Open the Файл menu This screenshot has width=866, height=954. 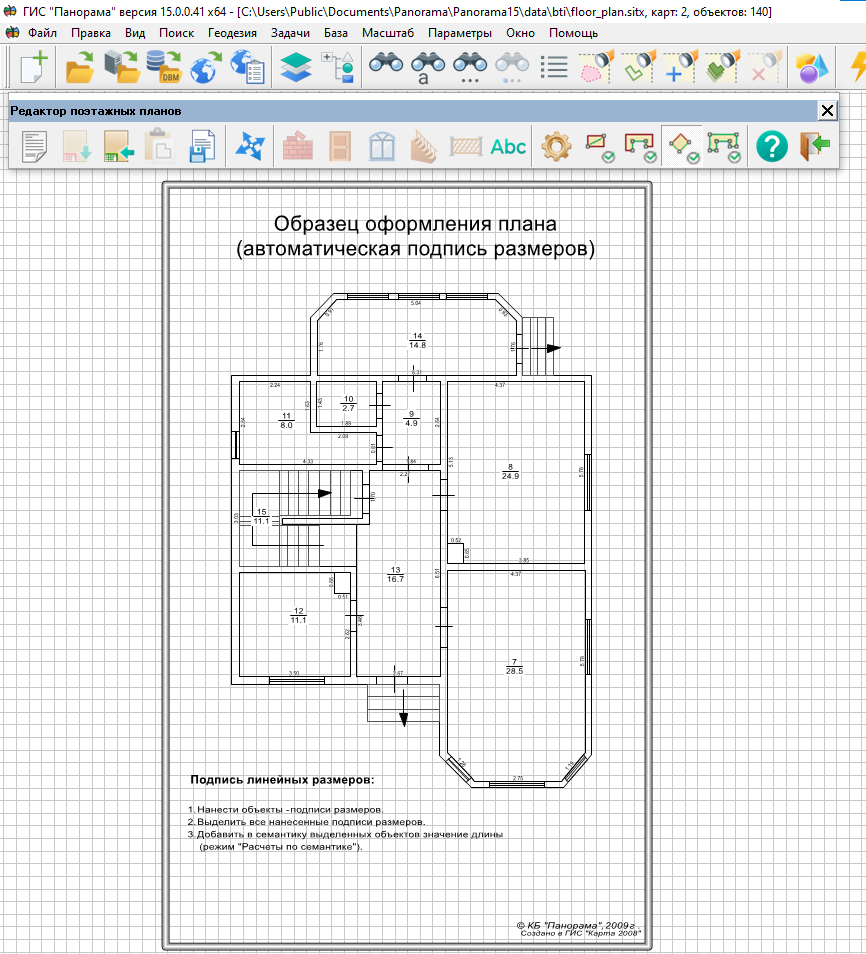42,32
